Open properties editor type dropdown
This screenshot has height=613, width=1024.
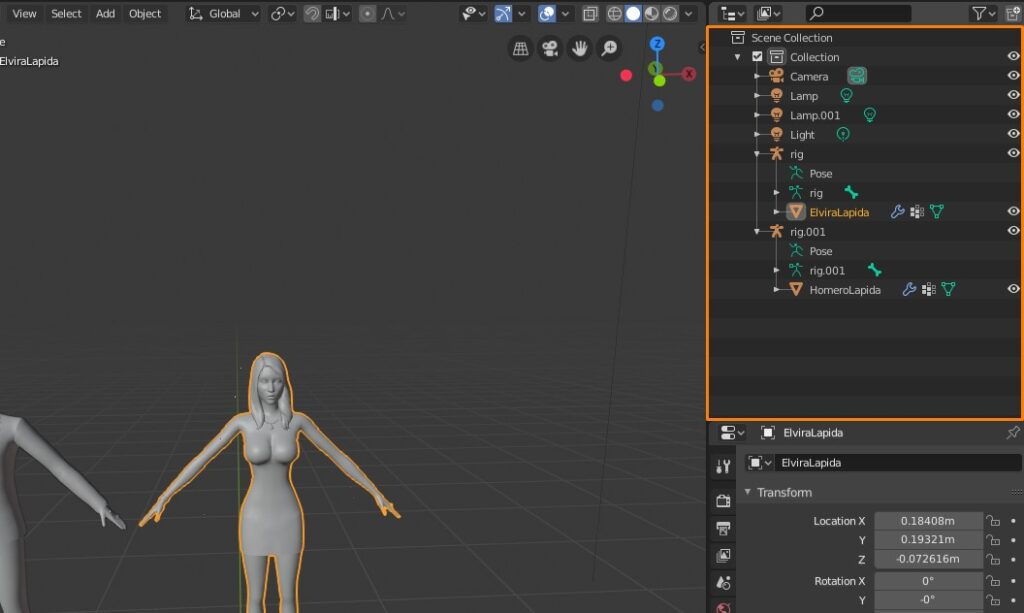pyautogui.click(x=732, y=432)
